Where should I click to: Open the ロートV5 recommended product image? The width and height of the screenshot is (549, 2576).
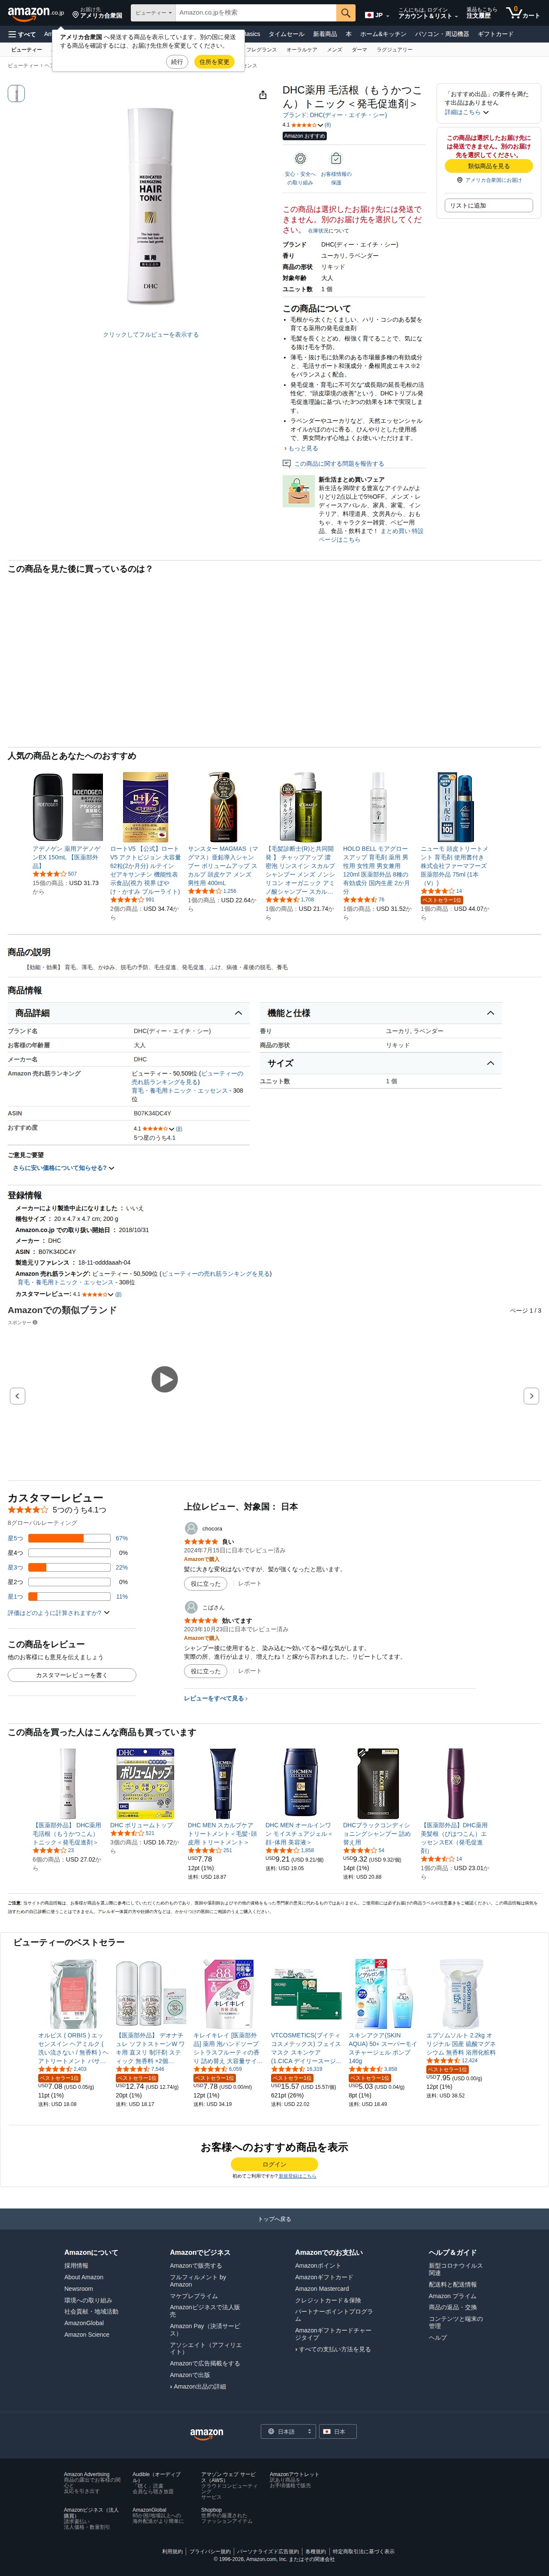pyautogui.click(x=145, y=807)
